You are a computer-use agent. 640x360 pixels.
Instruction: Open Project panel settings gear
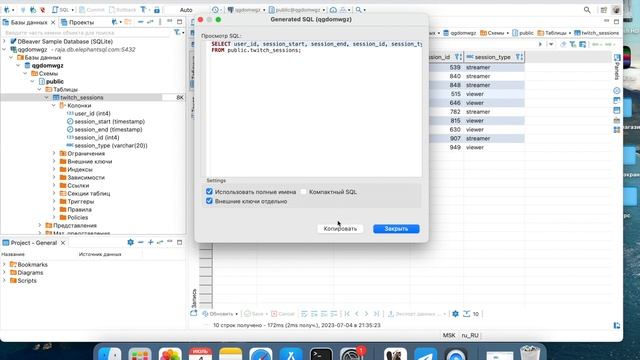(x=131, y=242)
